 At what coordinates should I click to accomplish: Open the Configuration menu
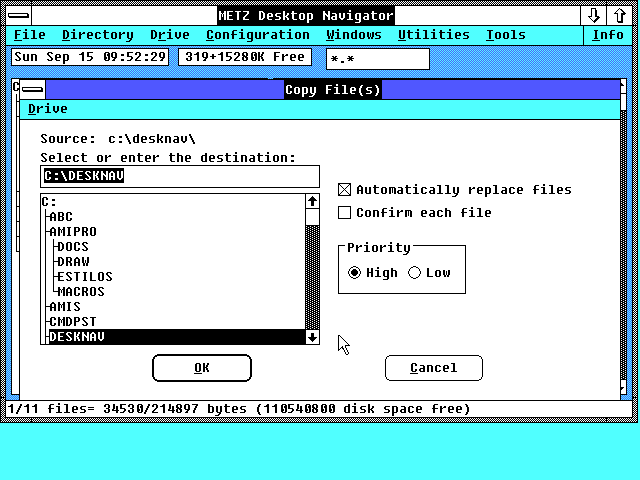[258, 35]
